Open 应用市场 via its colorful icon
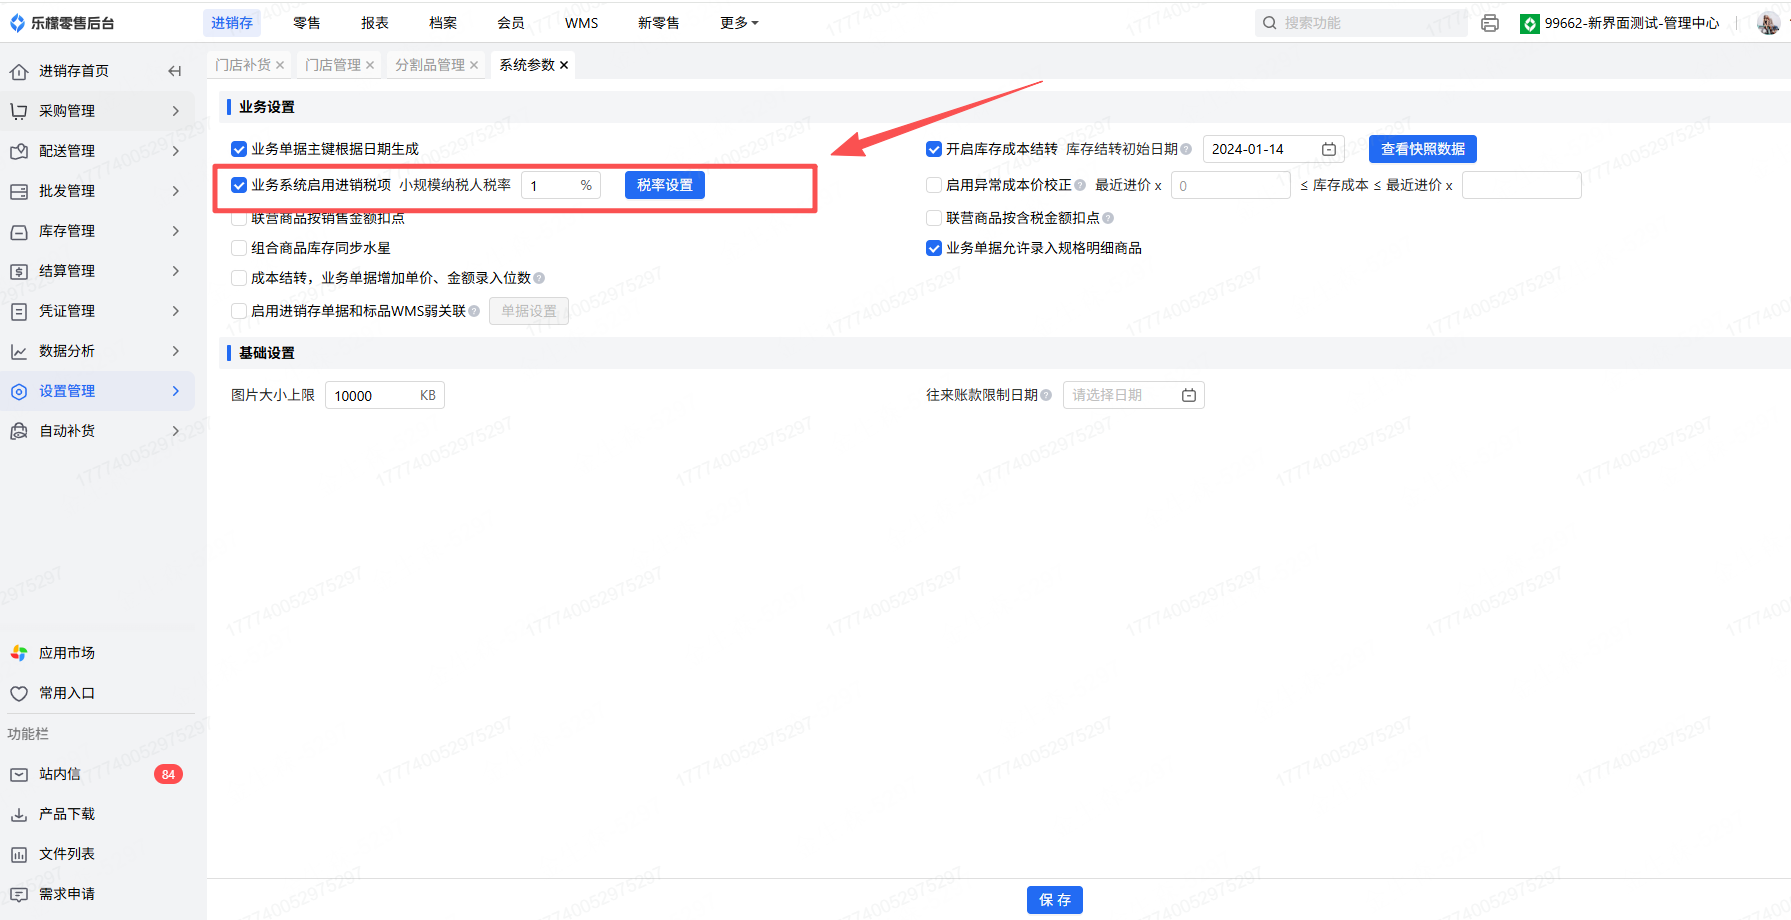 pyautogui.click(x=19, y=653)
